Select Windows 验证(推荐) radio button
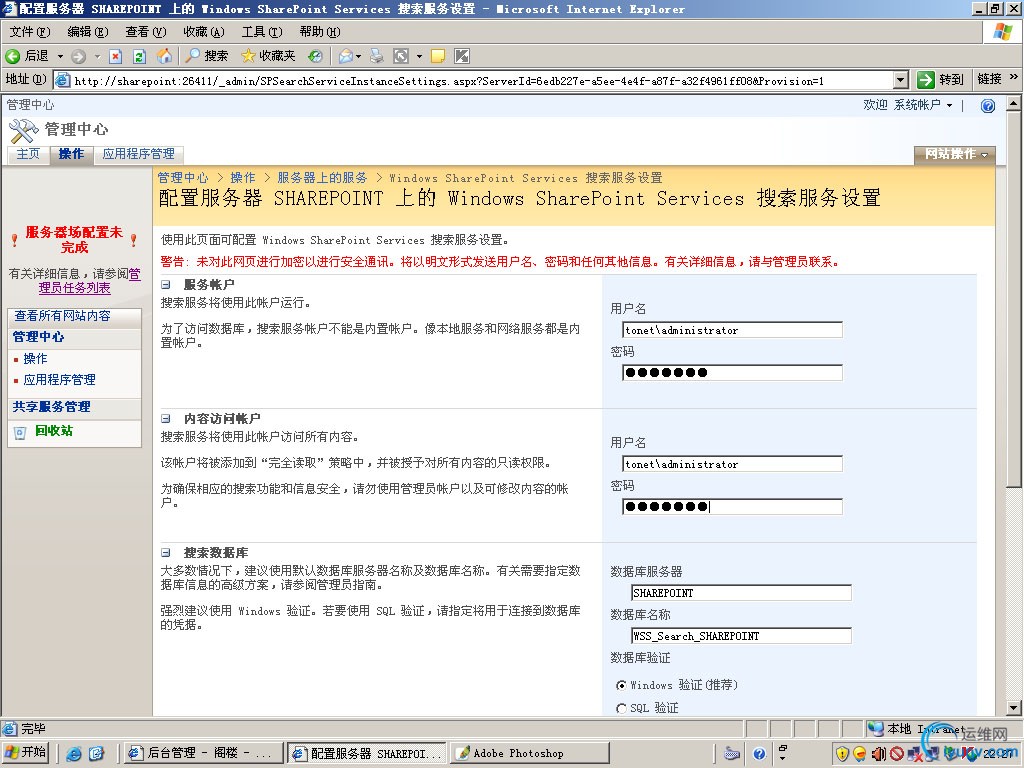 coord(621,685)
